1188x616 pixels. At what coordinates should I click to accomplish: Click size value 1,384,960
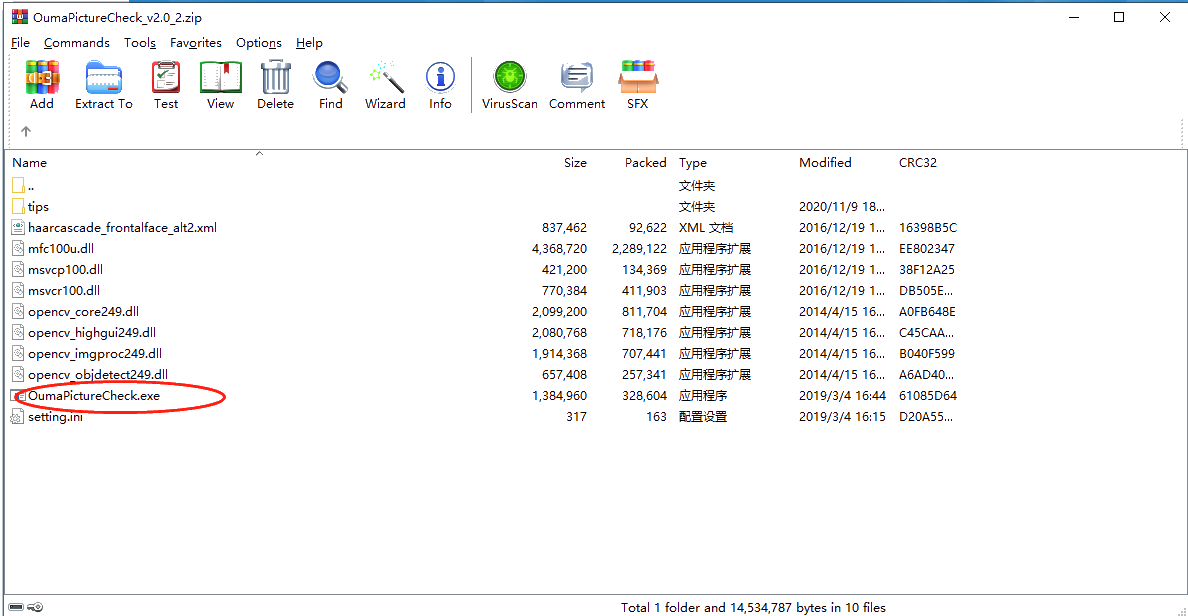point(559,396)
